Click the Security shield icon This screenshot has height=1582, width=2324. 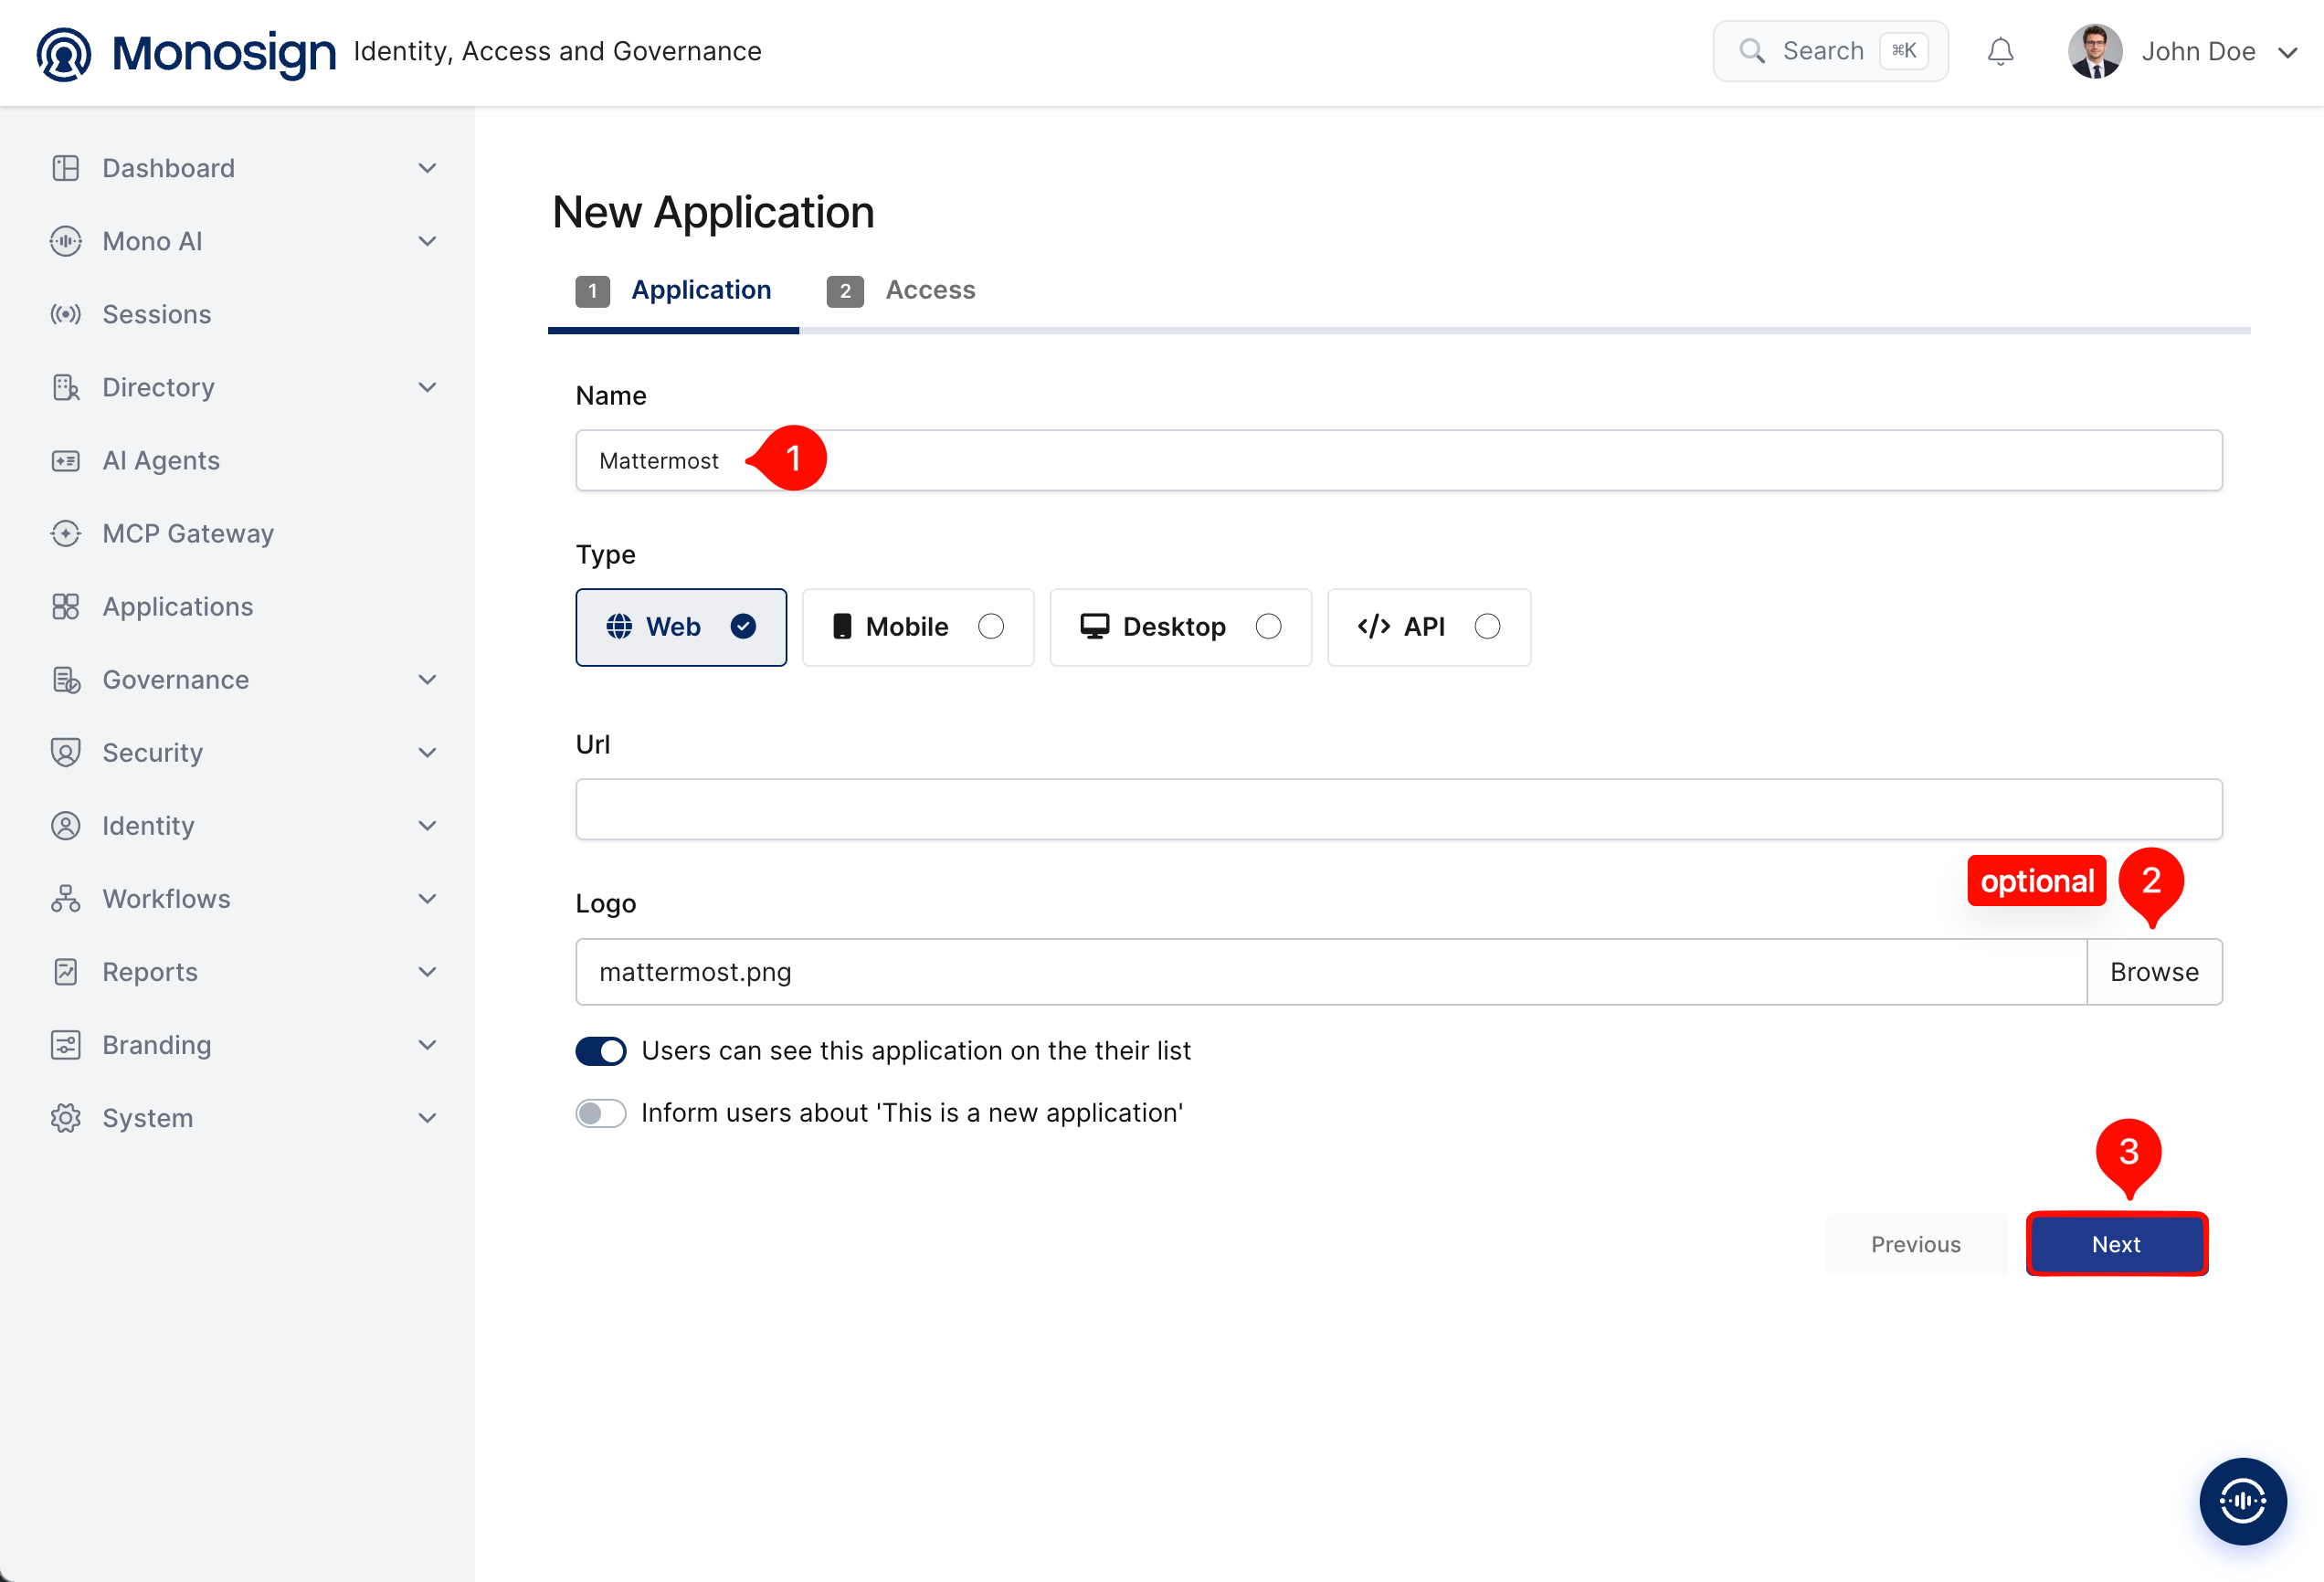point(66,752)
